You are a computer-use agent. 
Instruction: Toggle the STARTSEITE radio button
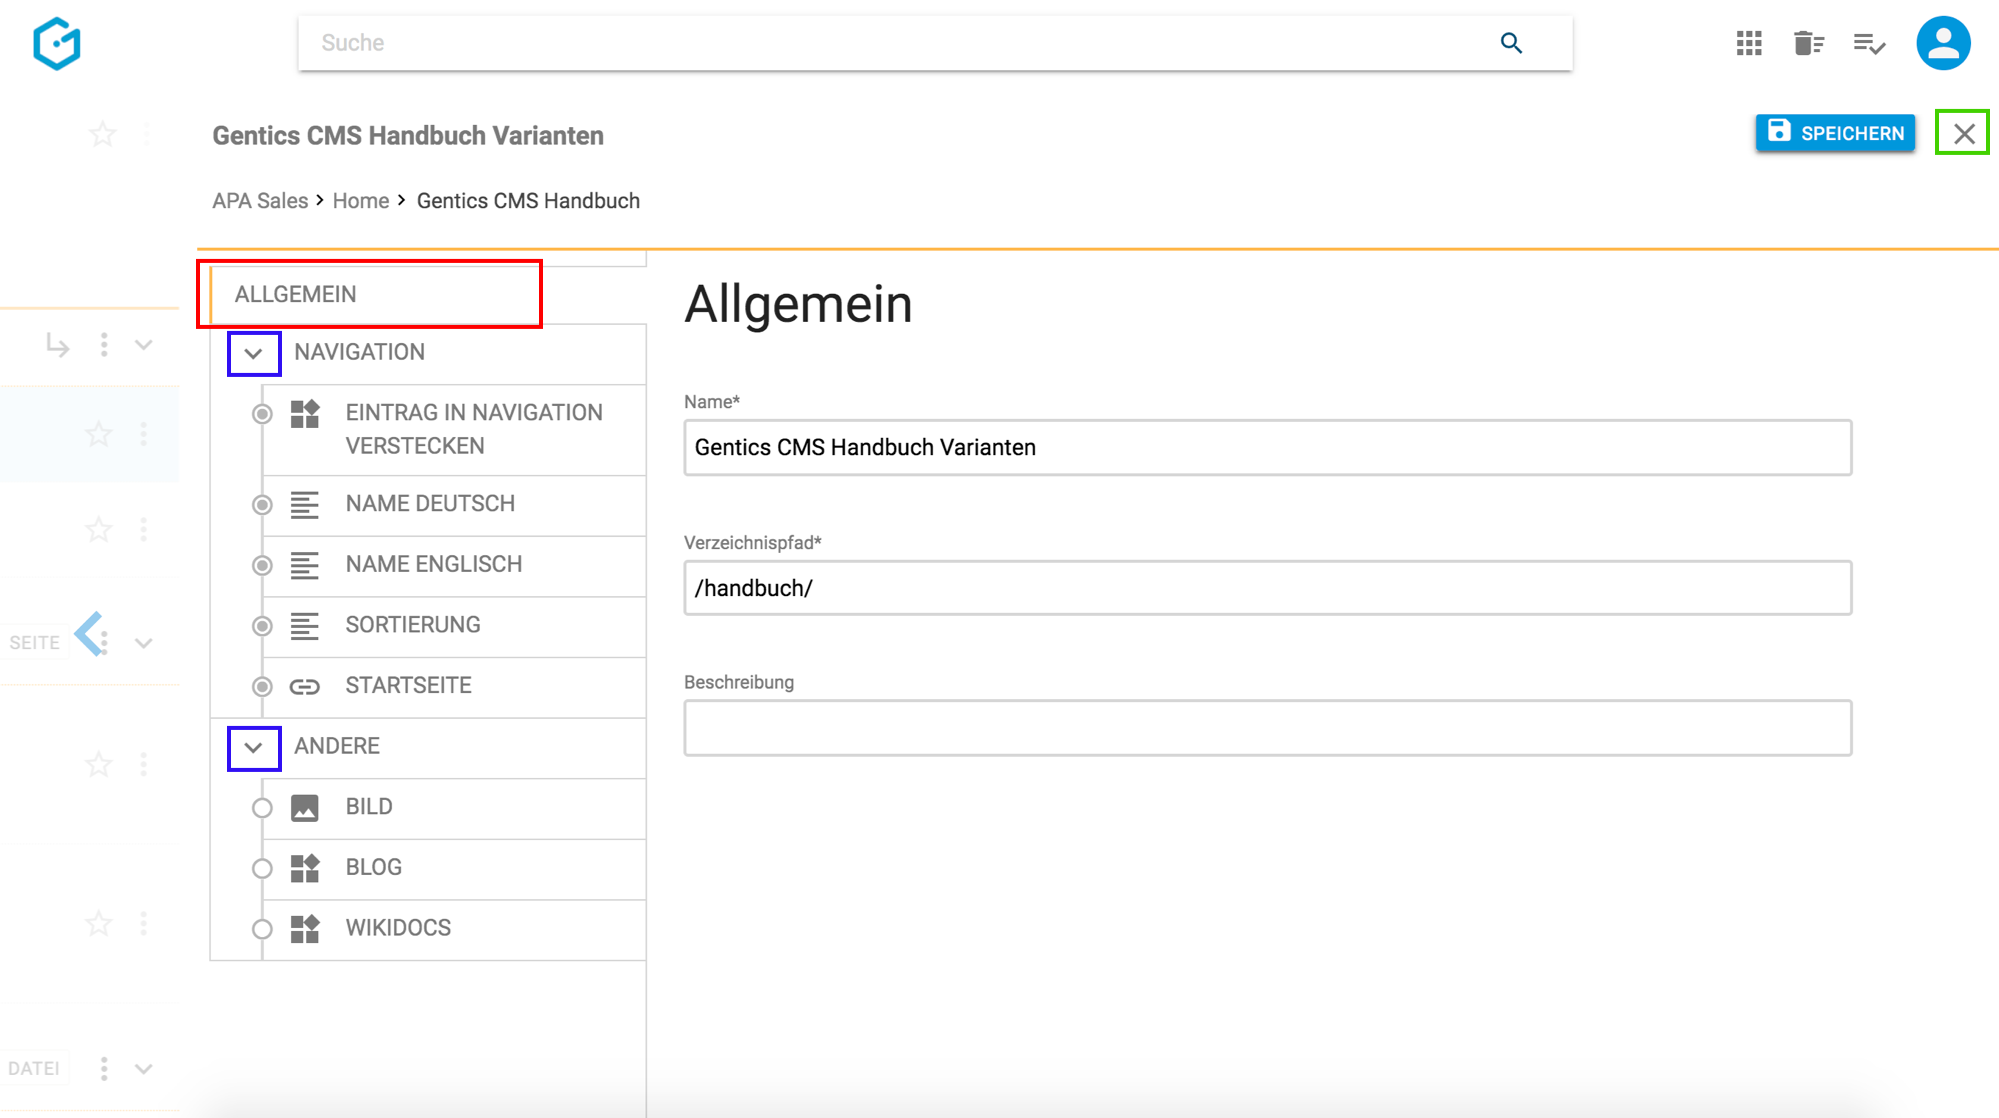pos(262,687)
